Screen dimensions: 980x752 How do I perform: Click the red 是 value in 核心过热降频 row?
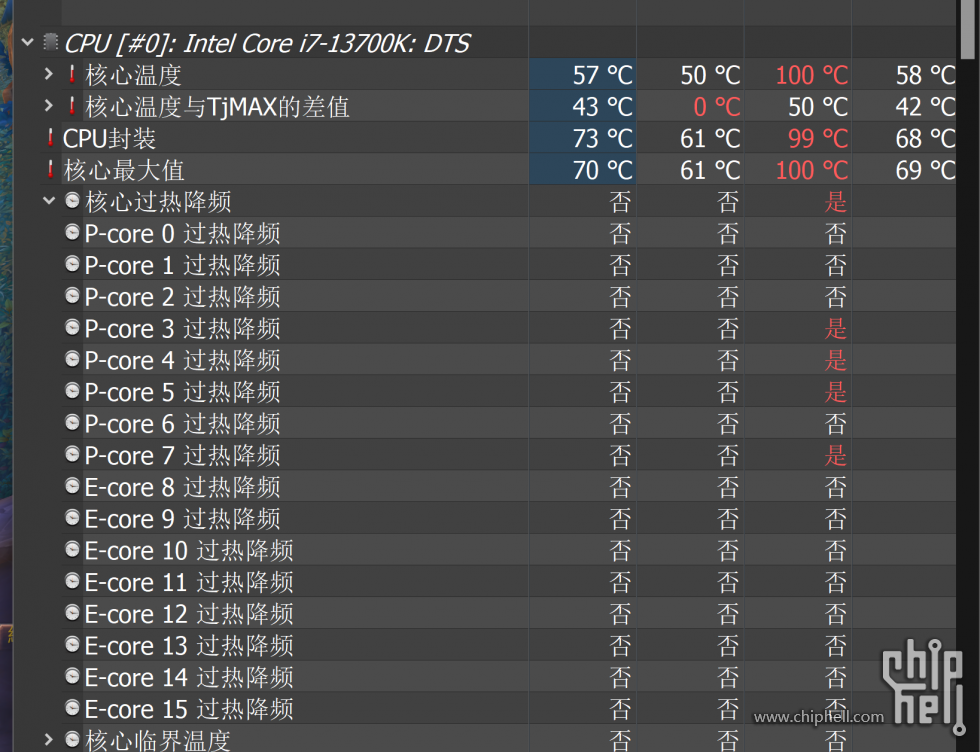pos(836,202)
